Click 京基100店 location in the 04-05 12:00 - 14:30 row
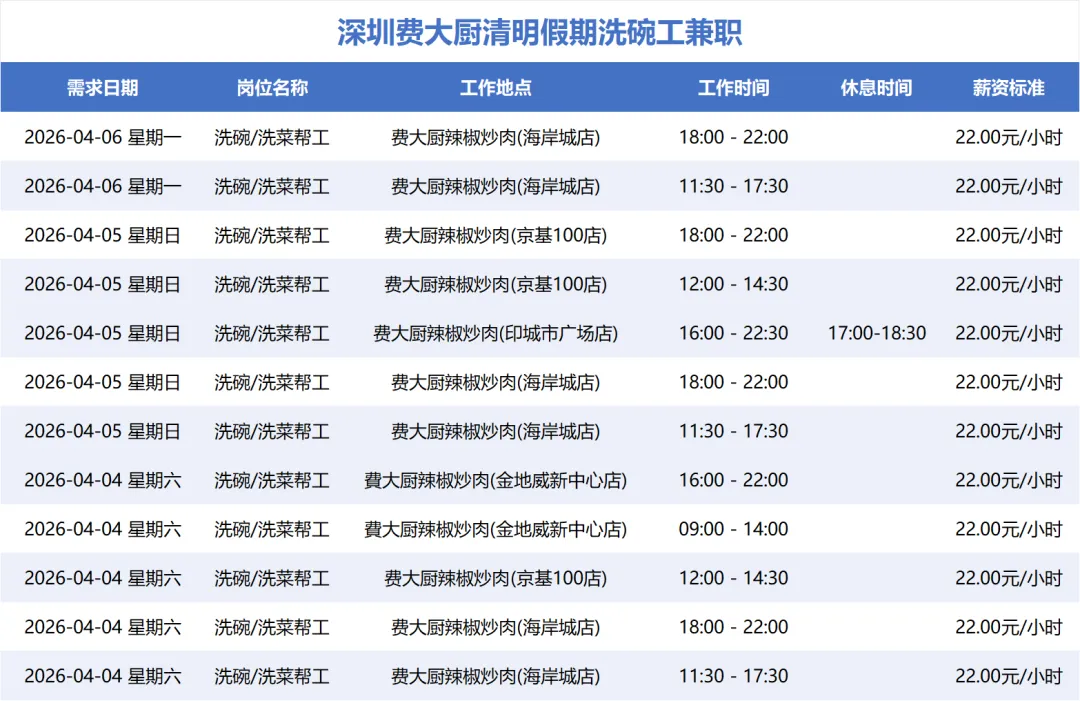The image size is (1080, 701). 496,284
